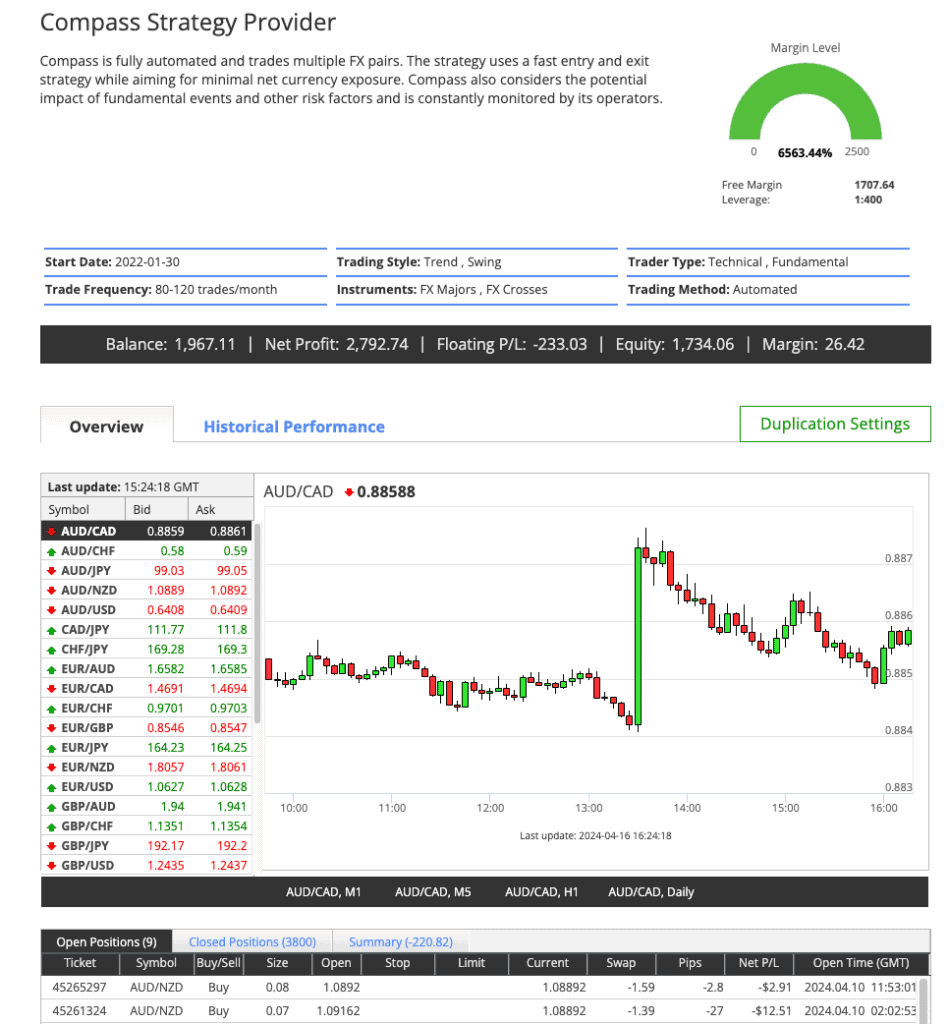Open the Closed Positions (3800) tab
The height and width of the screenshot is (1024, 949).
click(x=252, y=942)
